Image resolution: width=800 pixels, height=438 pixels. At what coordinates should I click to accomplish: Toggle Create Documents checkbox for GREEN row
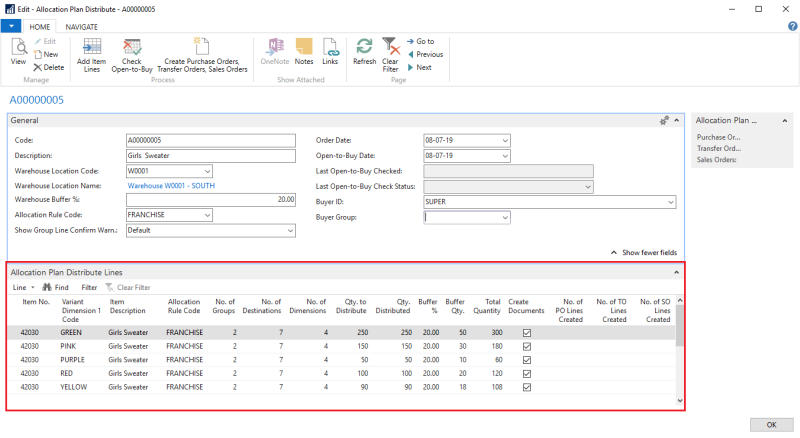(526, 332)
